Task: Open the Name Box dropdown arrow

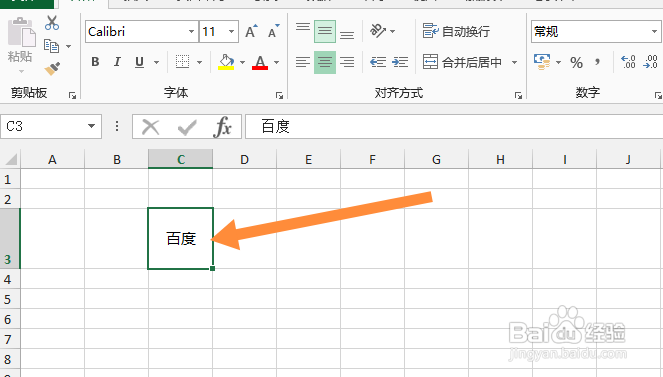Action: click(x=91, y=126)
